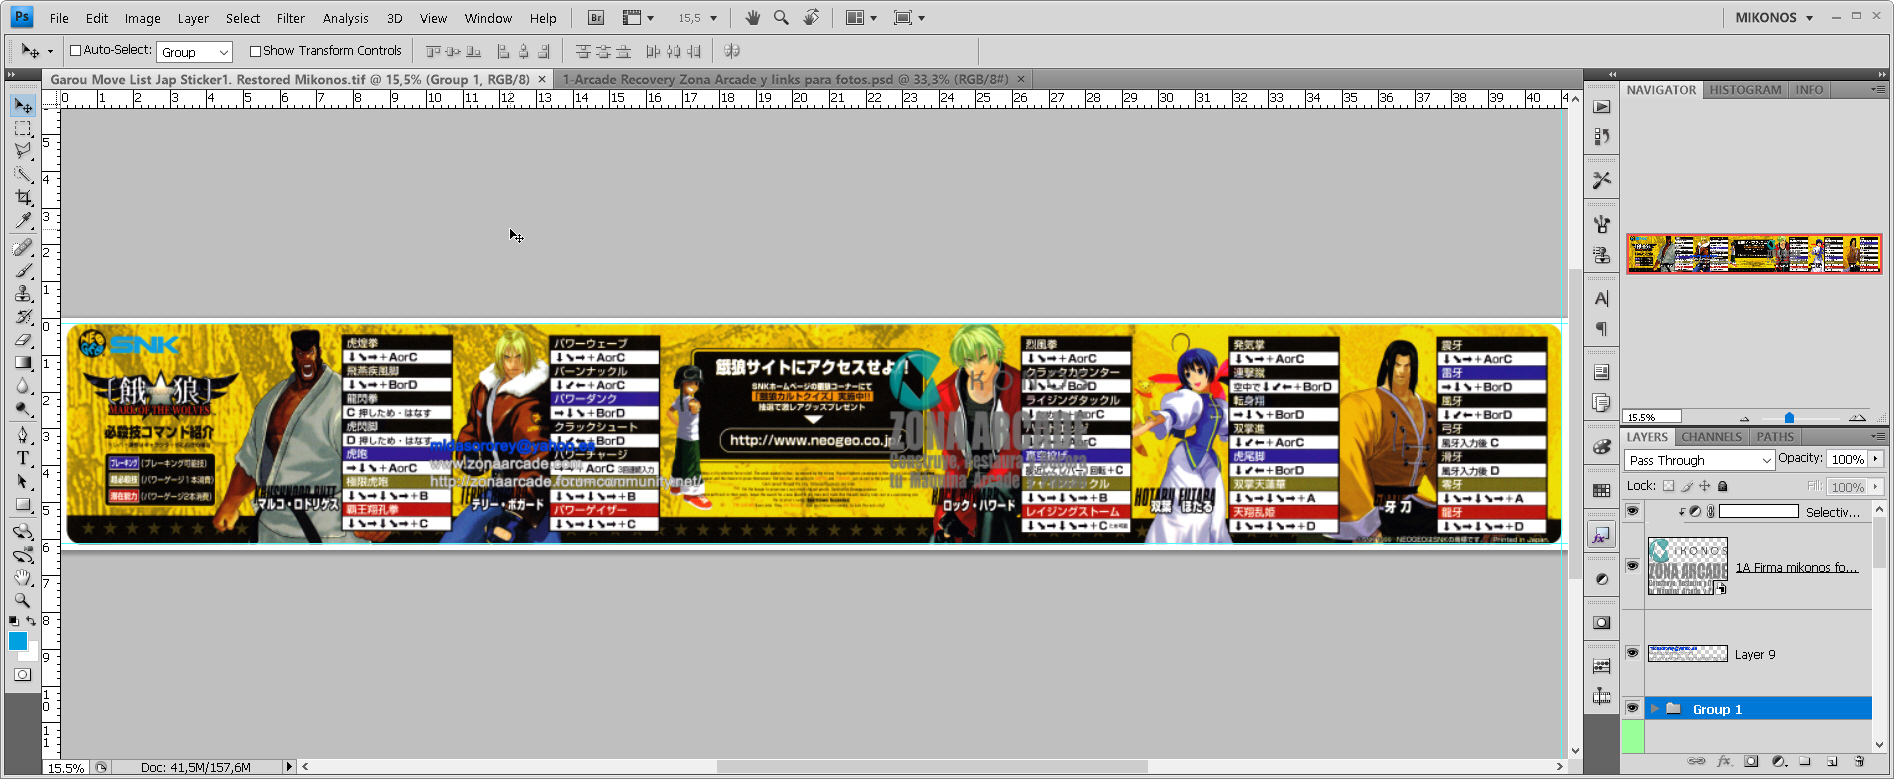Select the Healing Brush tool
1894x779 pixels.
tap(23, 247)
